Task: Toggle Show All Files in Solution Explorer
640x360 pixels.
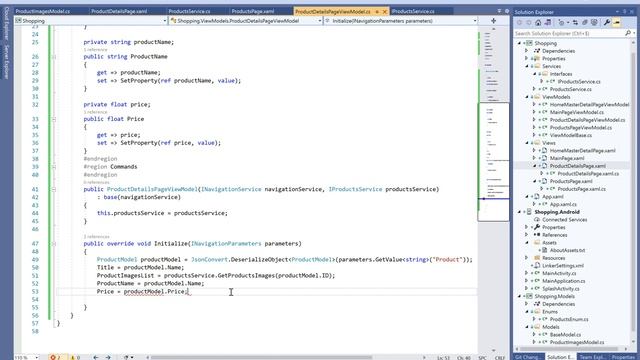Action: point(594,22)
